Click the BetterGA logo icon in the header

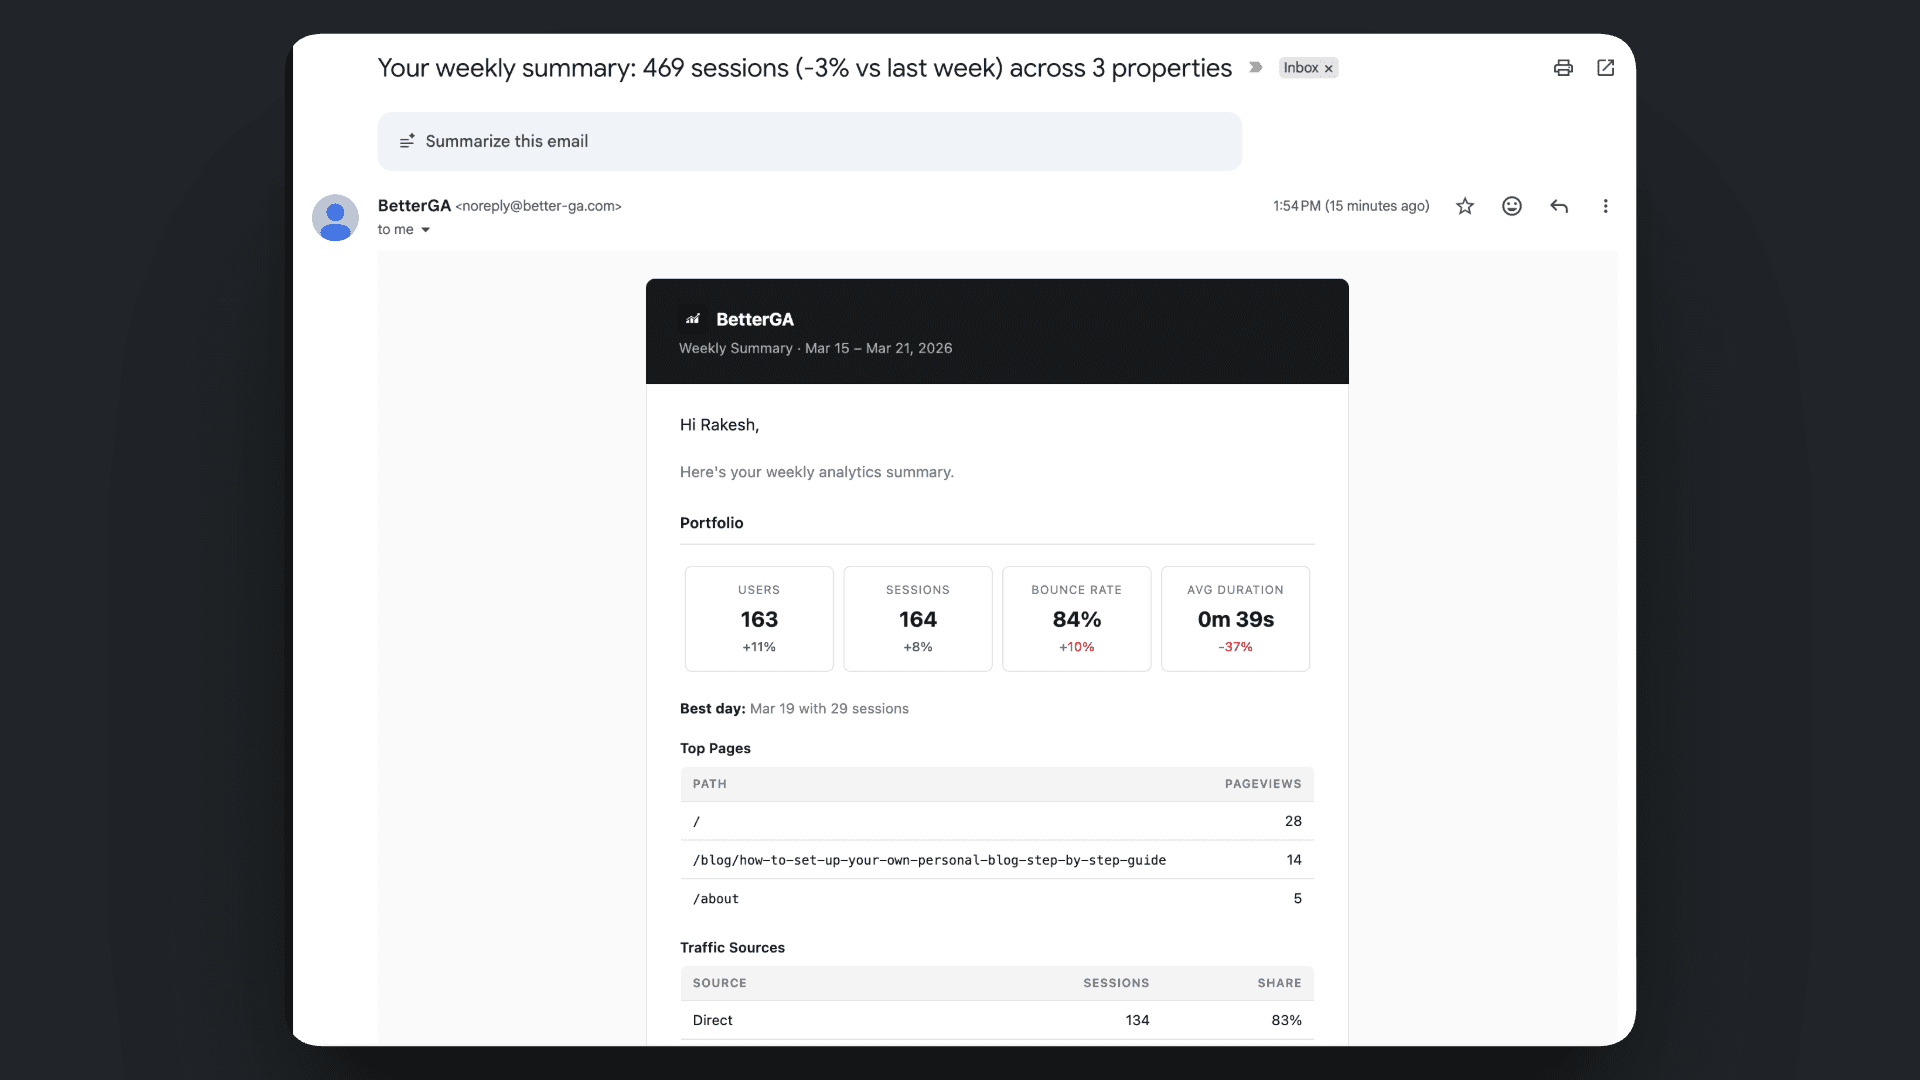point(693,319)
